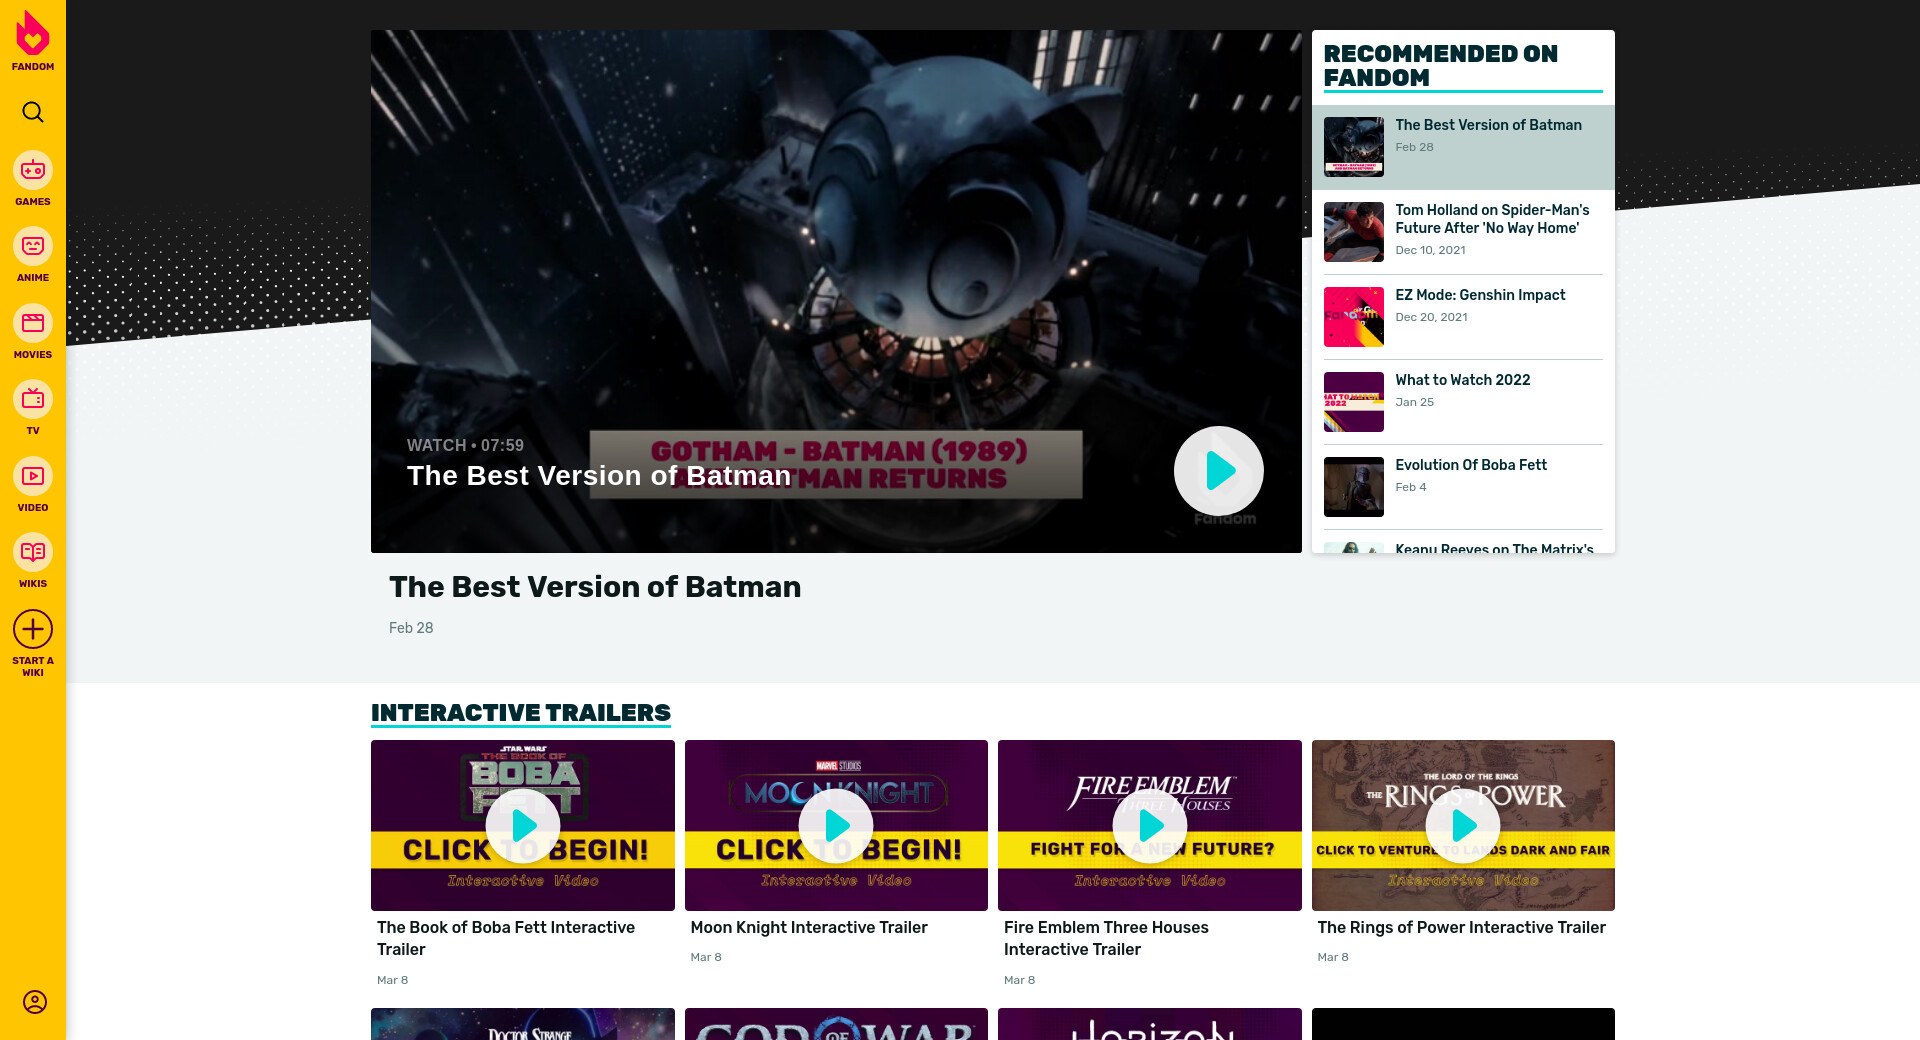This screenshot has height=1040, width=1920.
Task: Click the 'ANIME' sidebar label
Action: [x=33, y=278]
